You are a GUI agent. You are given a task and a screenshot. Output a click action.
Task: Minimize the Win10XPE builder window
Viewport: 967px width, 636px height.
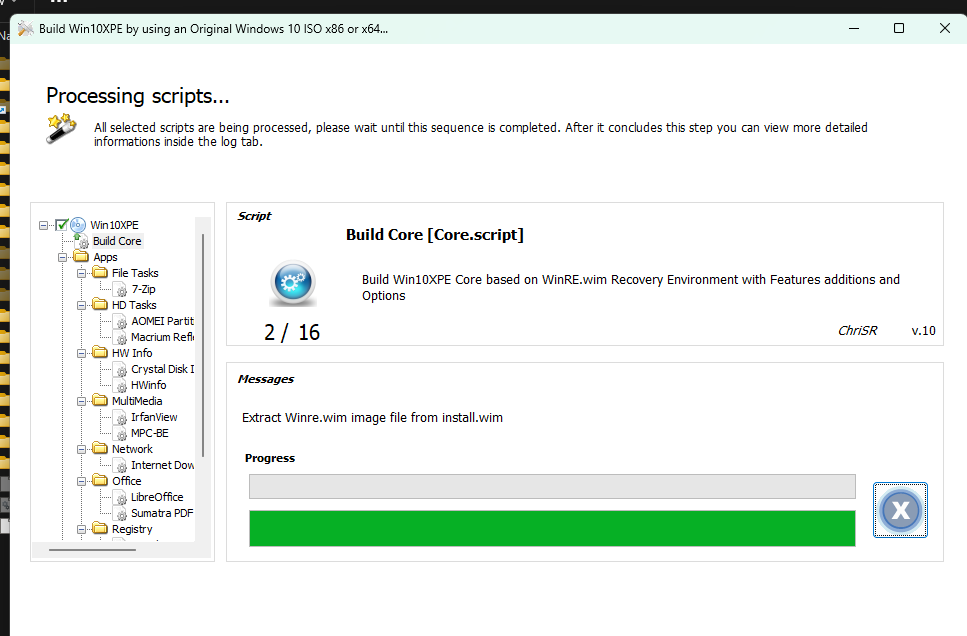(854, 28)
